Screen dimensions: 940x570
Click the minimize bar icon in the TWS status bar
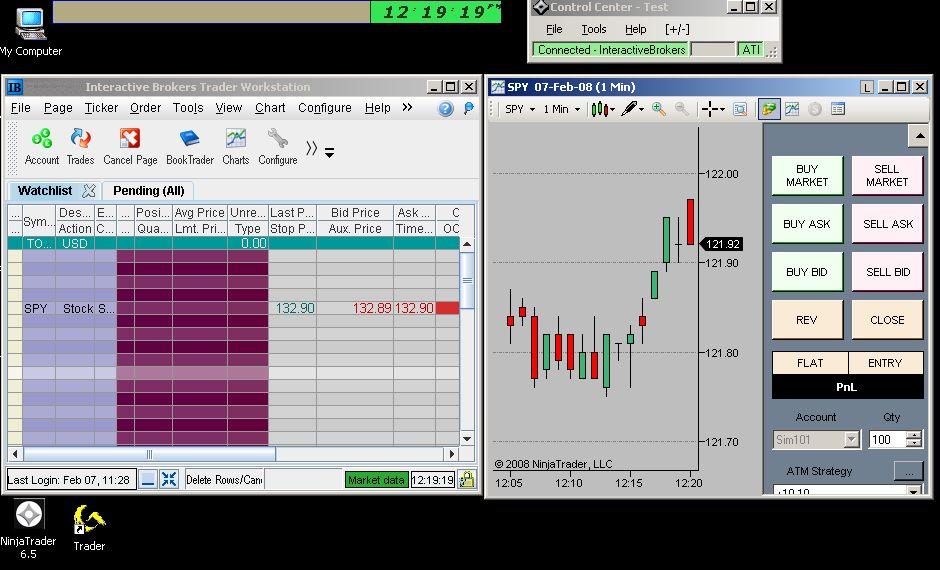pos(147,479)
